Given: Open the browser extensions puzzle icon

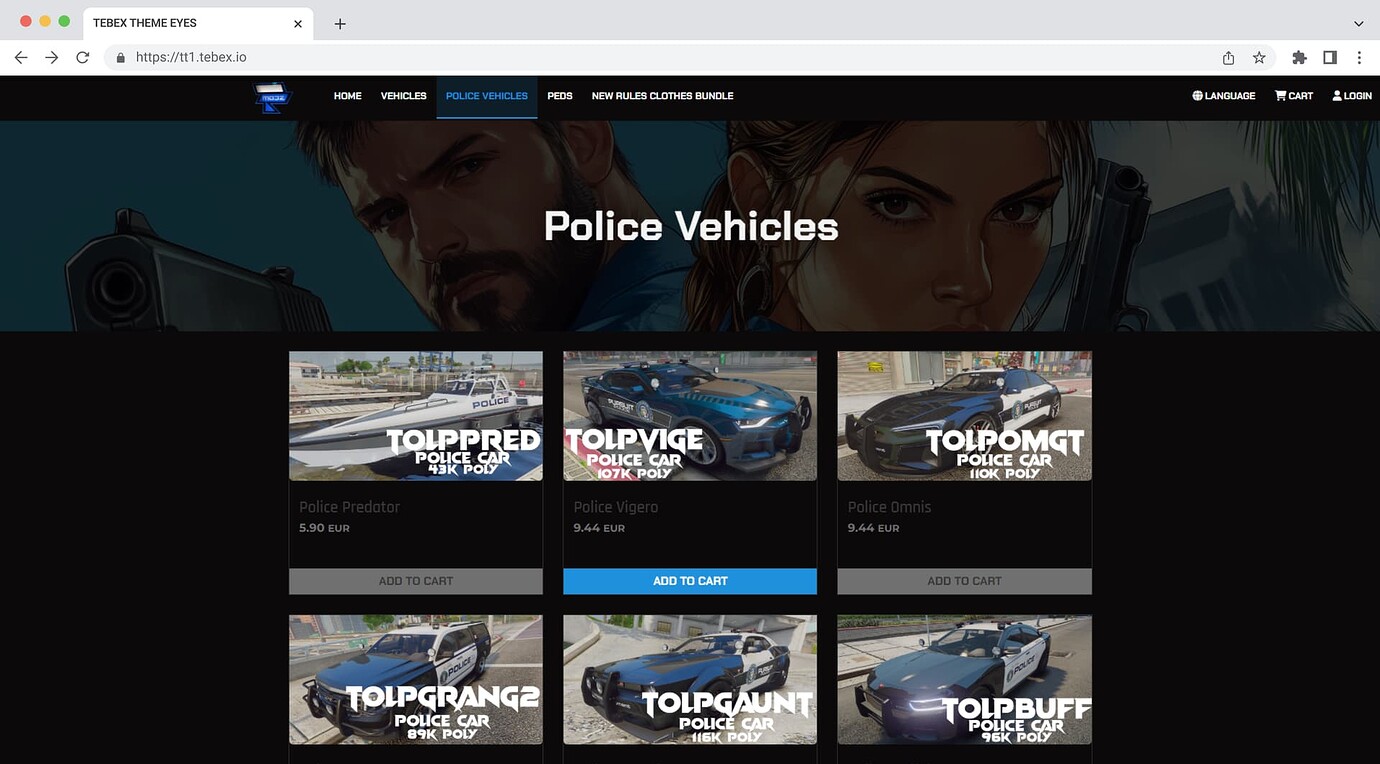Looking at the screenshot, I should pyautogui.click(x=1299, y=57).
